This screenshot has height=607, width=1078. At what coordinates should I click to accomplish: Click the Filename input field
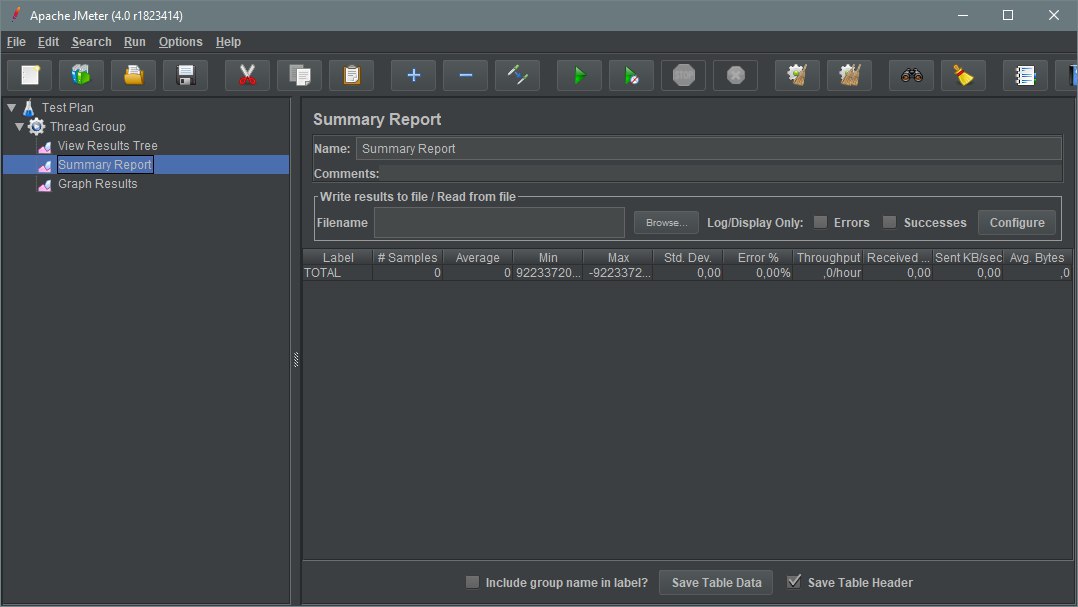pos(499,223)
